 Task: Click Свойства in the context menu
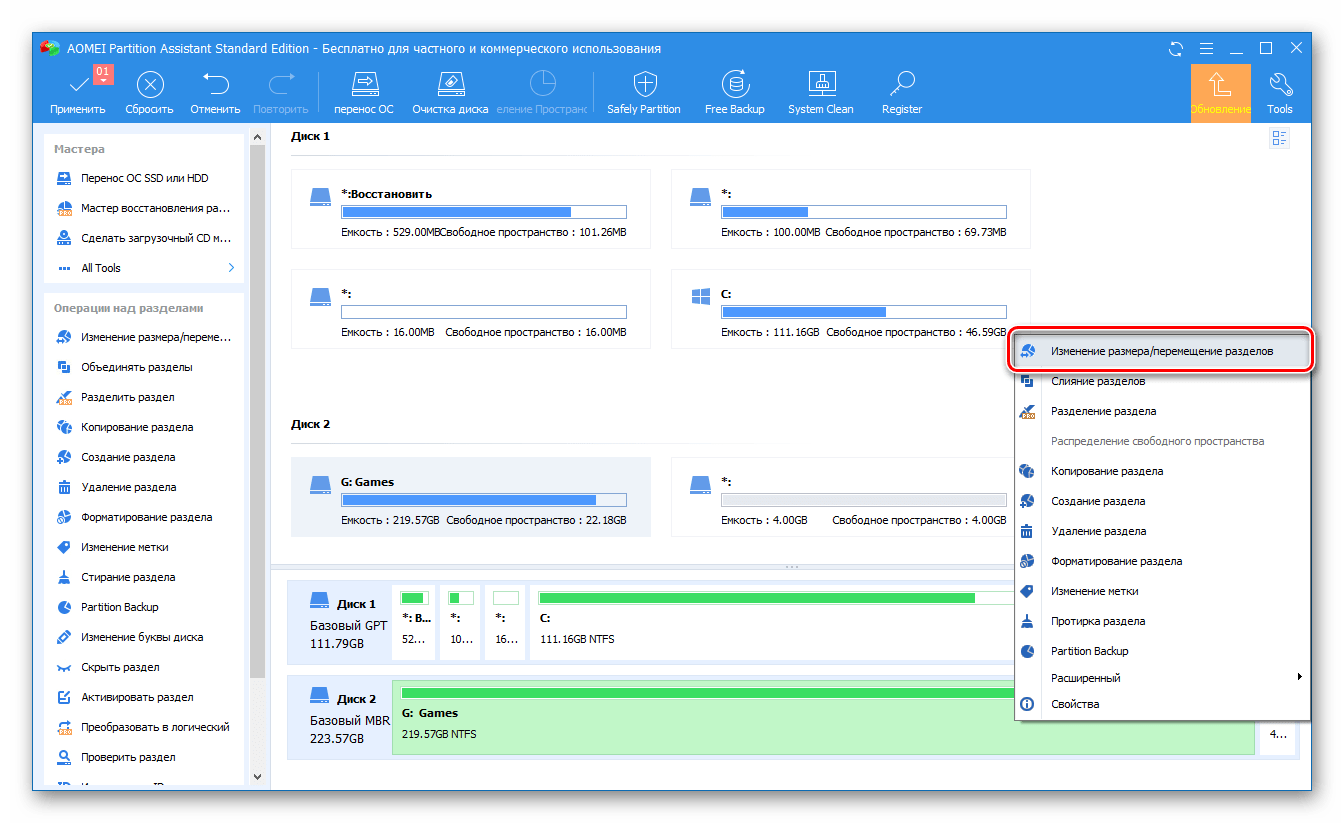click(1075, 704)
